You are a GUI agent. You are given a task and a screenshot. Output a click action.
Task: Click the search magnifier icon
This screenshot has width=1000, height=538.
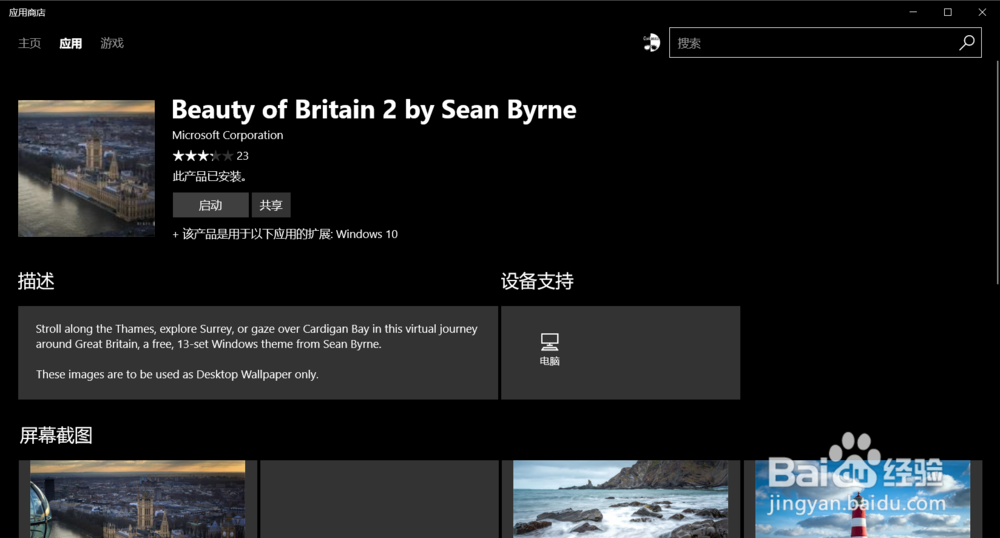[x=967, y=43]
